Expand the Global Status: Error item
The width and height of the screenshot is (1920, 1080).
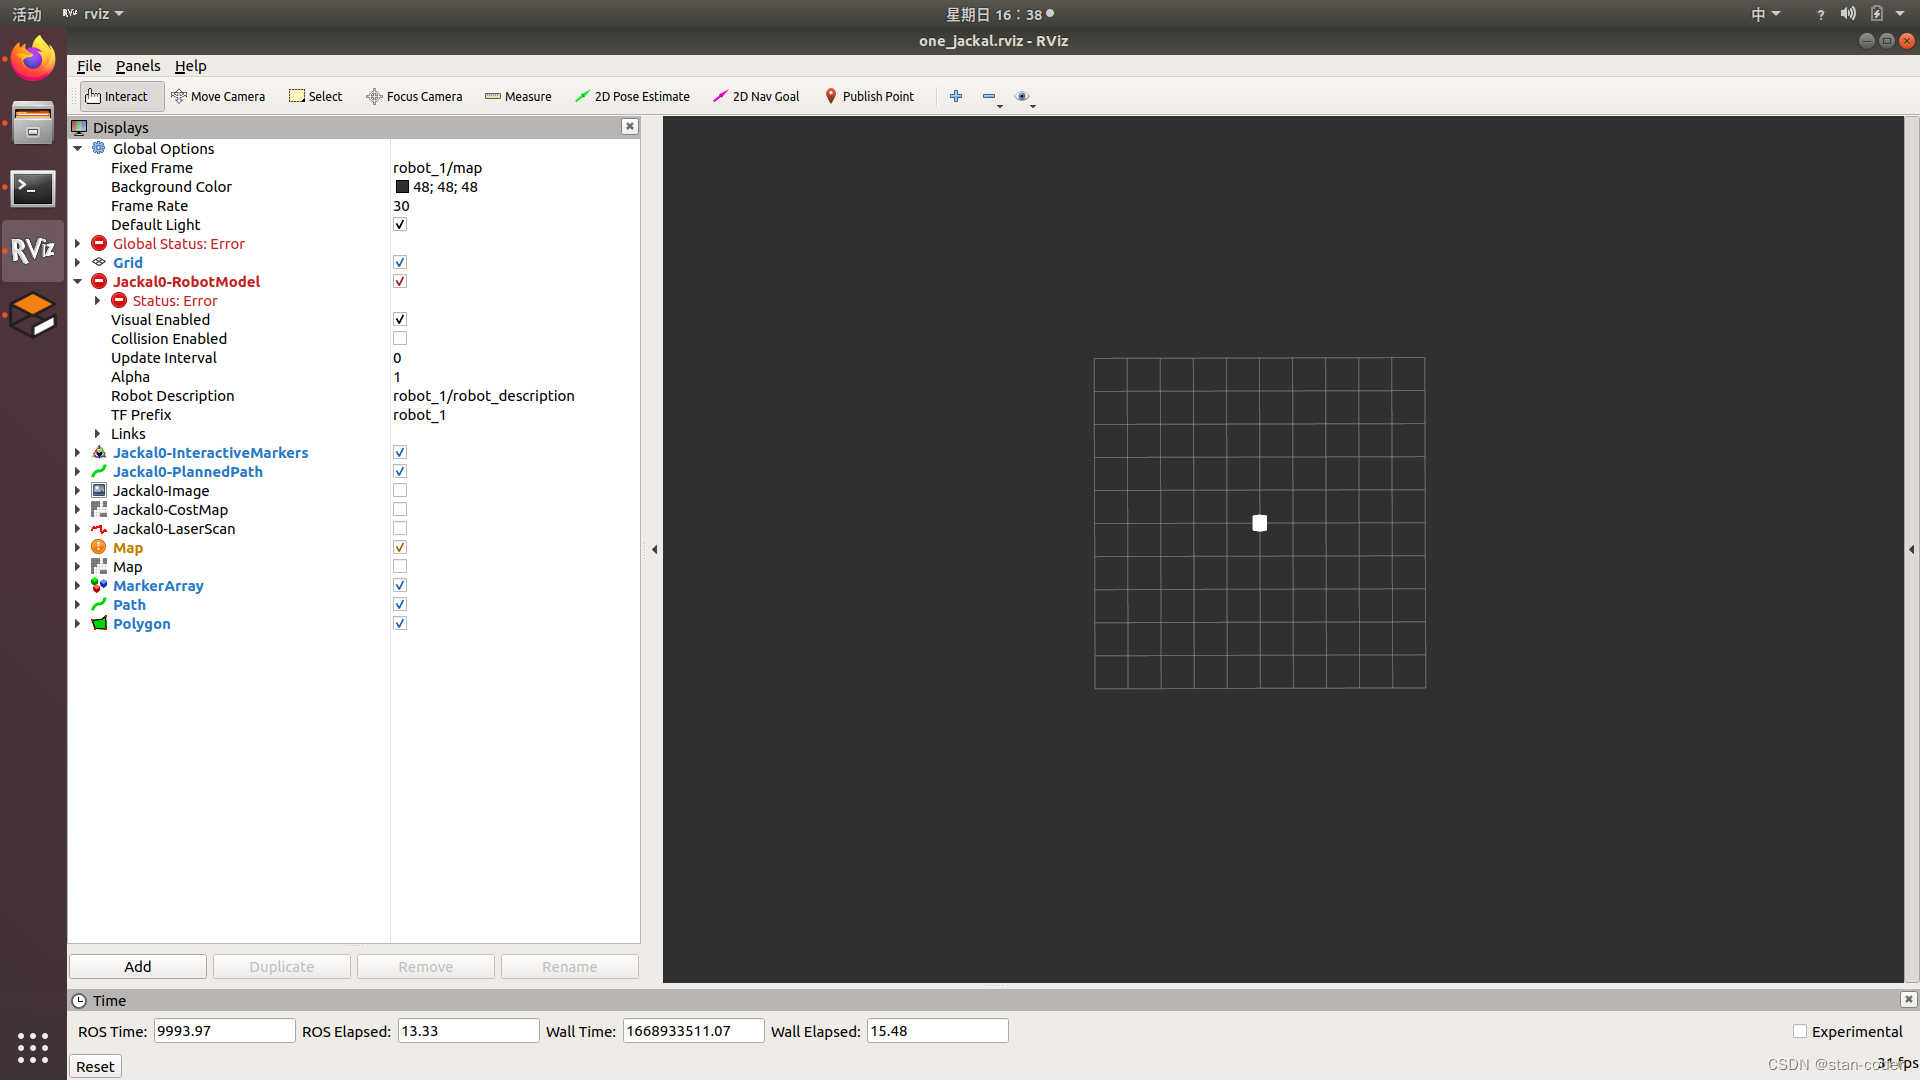[78, 244]
